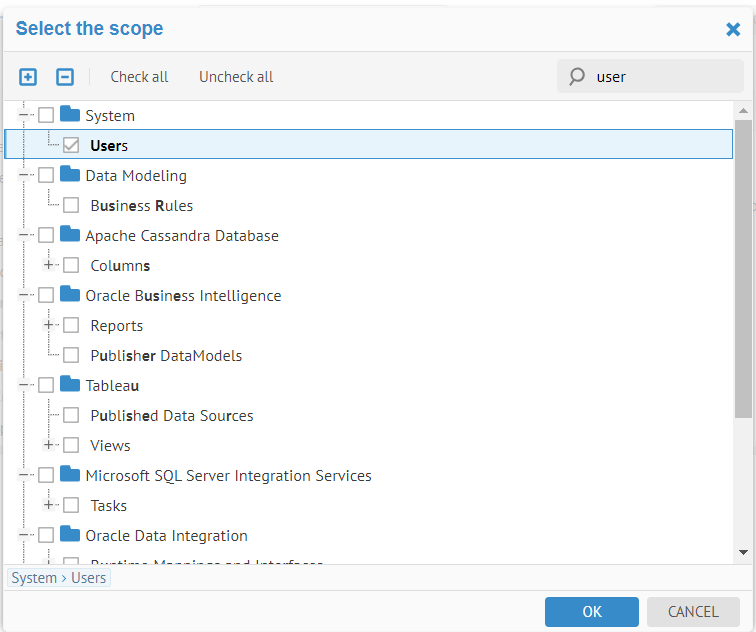Screen dimensions: 756x632
Task: Uncheck the Users checkbox
Action: pyautogui.click(x=71, y=146)
